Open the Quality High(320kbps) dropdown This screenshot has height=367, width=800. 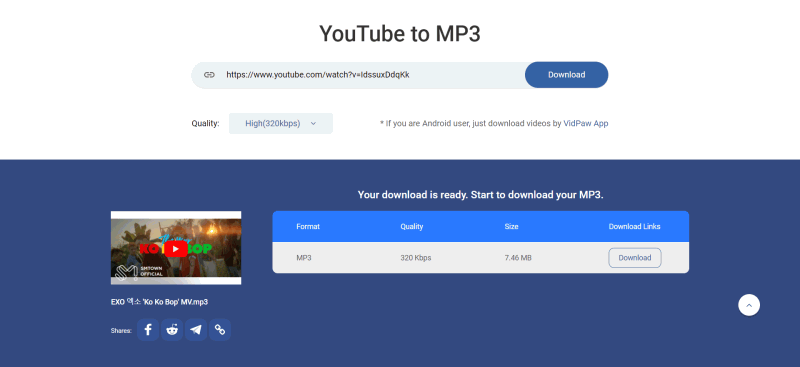[281, 124]
